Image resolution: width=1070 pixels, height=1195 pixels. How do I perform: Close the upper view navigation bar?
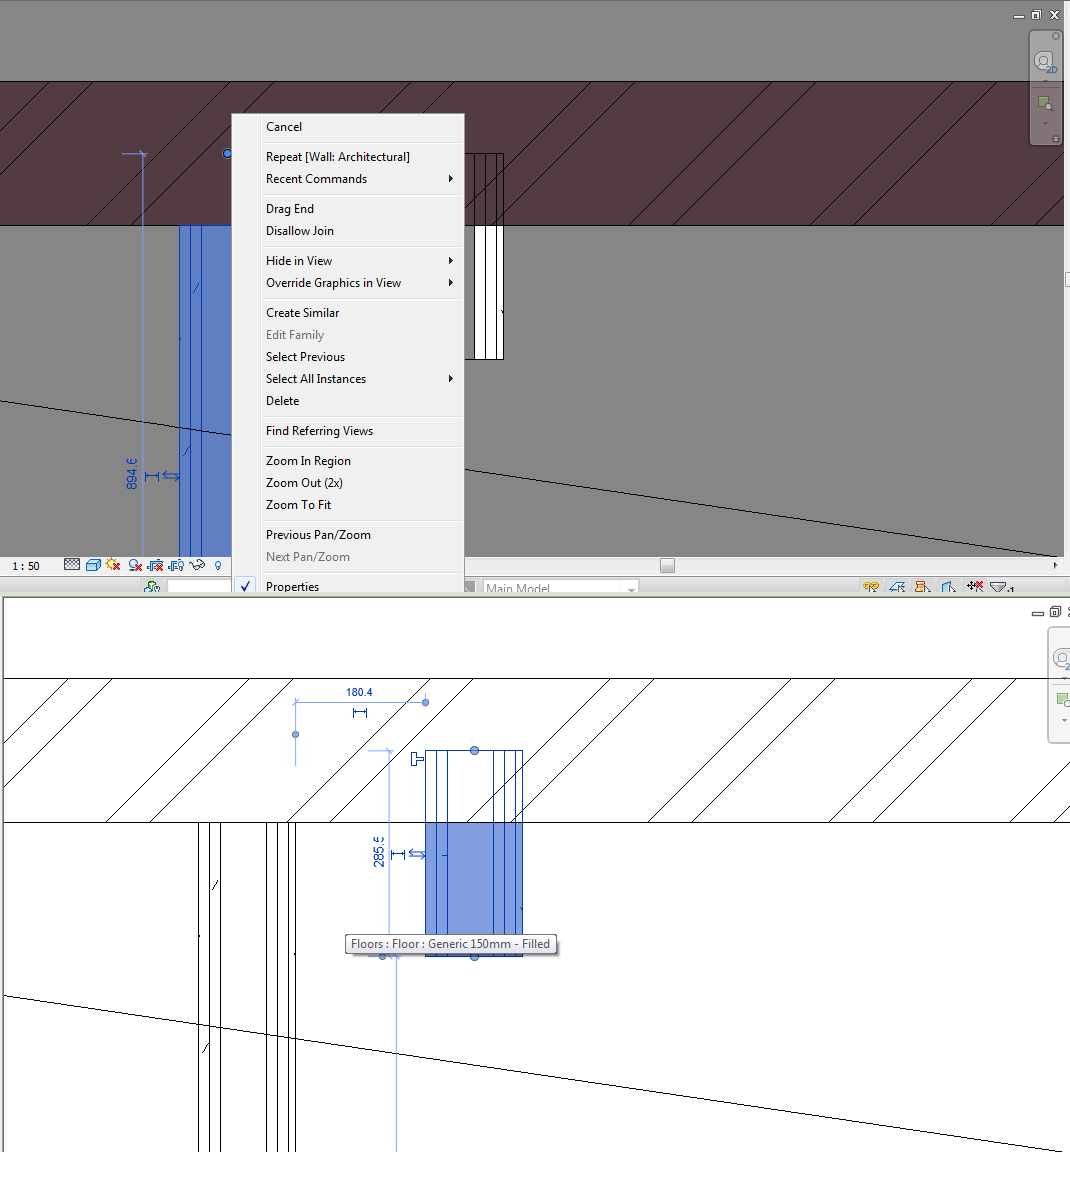(x=1056, y=36)
